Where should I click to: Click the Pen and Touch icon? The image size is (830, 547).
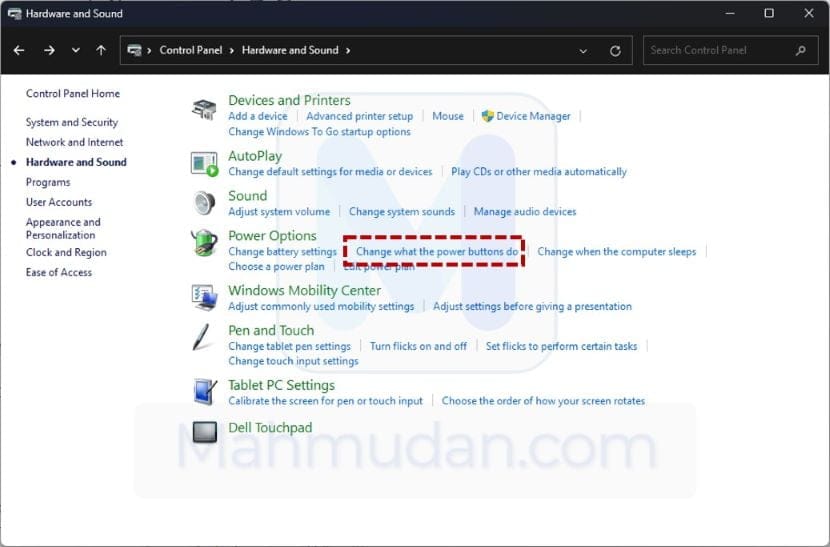coord(204,337)
